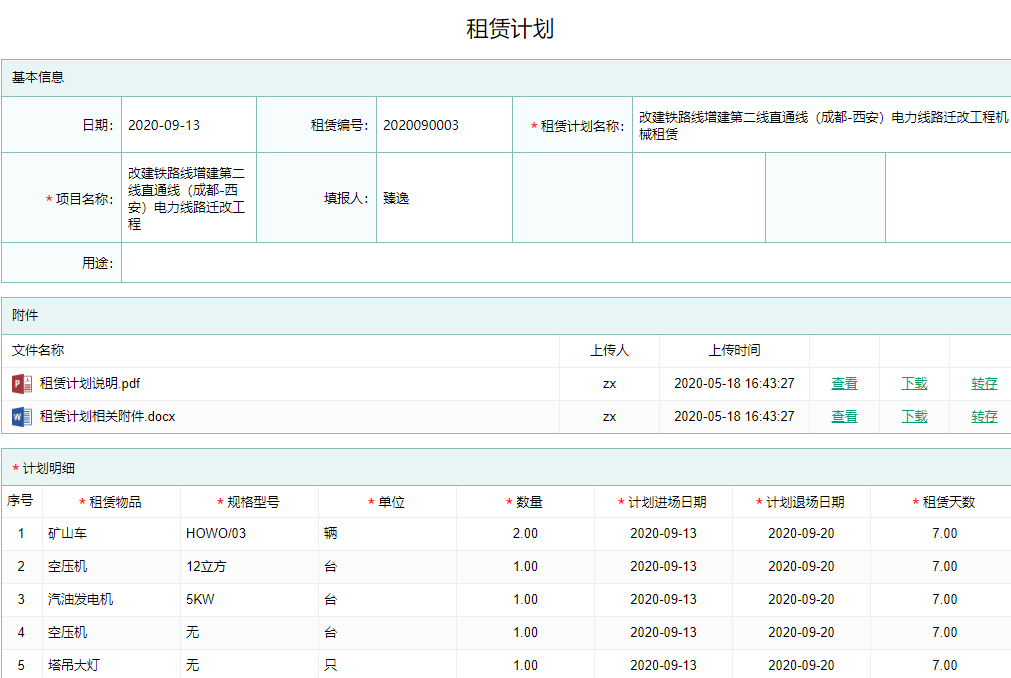Screen dimensions: 1011x678
Task: Click the HOWO/03 specification cell
Action: [x=250, y=534]
